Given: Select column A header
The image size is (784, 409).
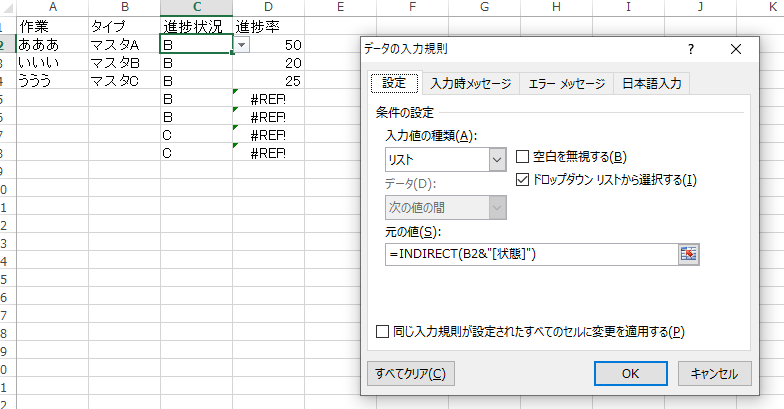Looking at the screenshot, I should [x=52, y=7].
